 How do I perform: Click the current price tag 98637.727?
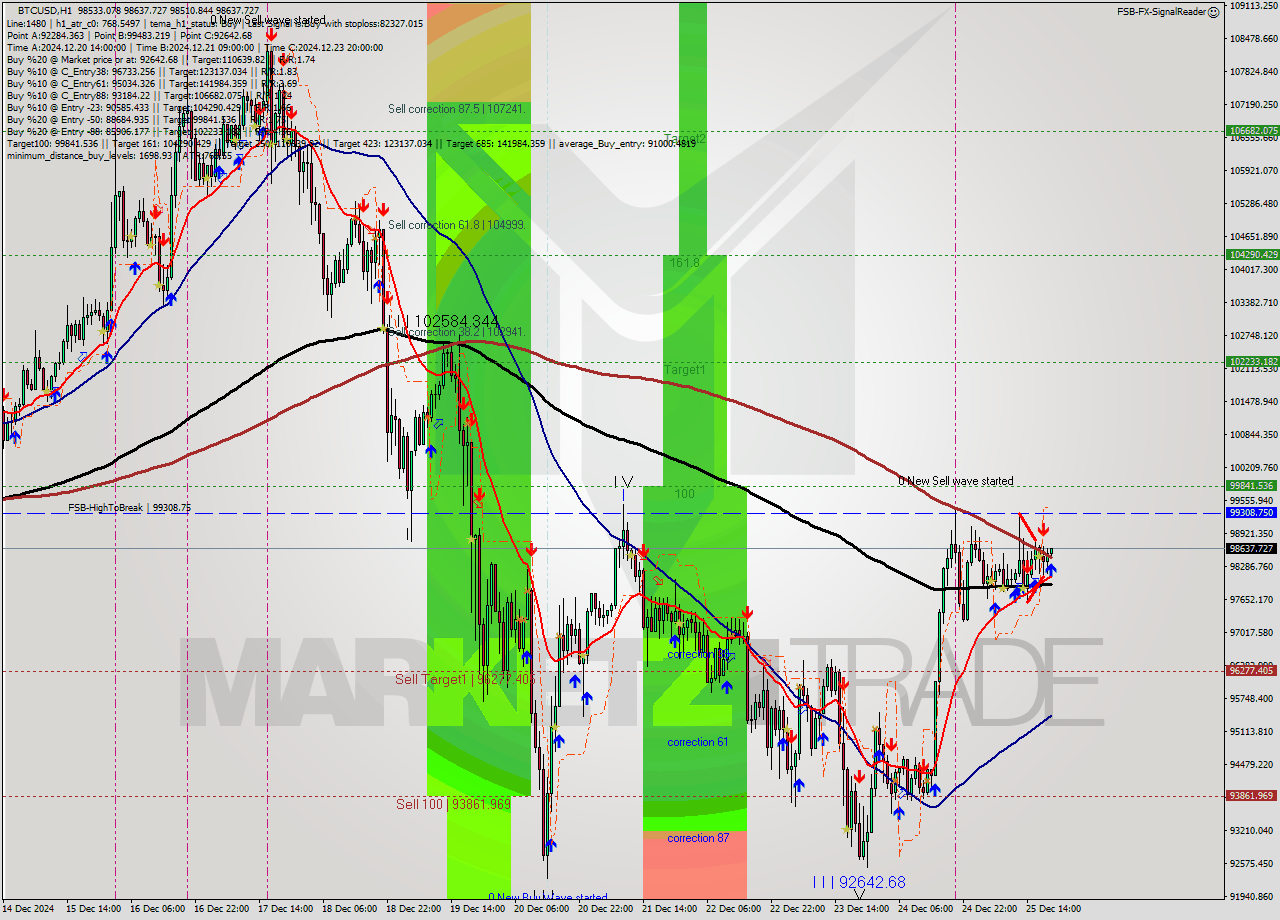[x=1252, y=548]
